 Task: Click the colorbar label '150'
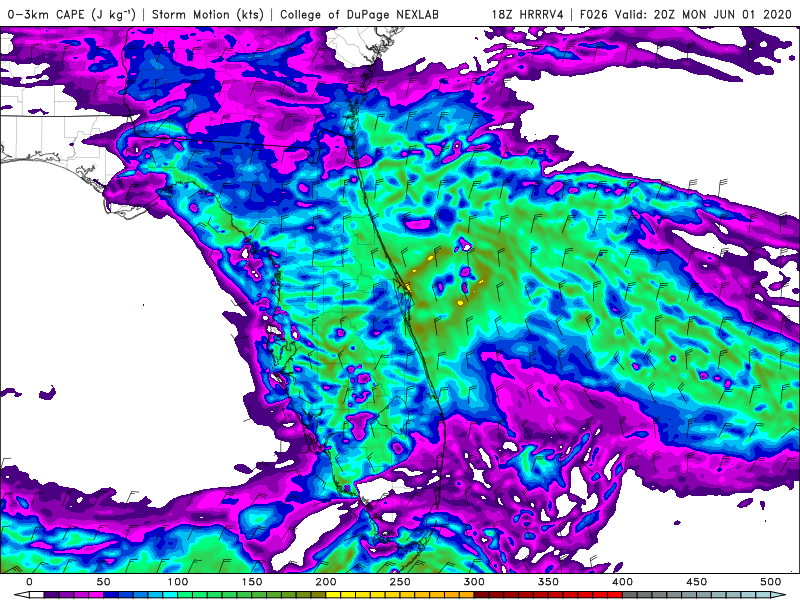pyautogui.click(x=252, y=582)
